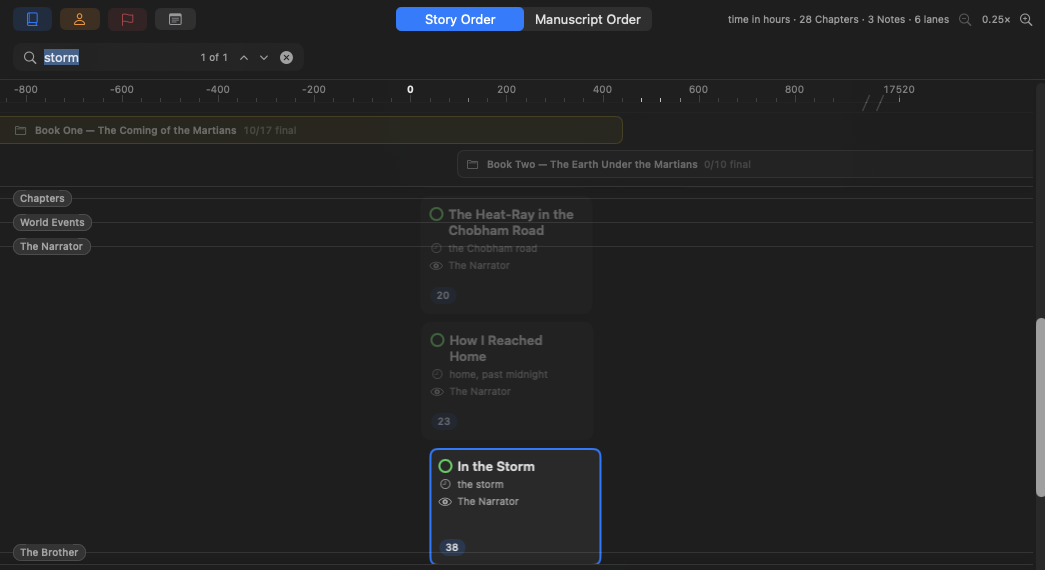The height and width of the screenshot is (570, 1045).
Task: Select The Narrator lane label
Action: (51, 246)
